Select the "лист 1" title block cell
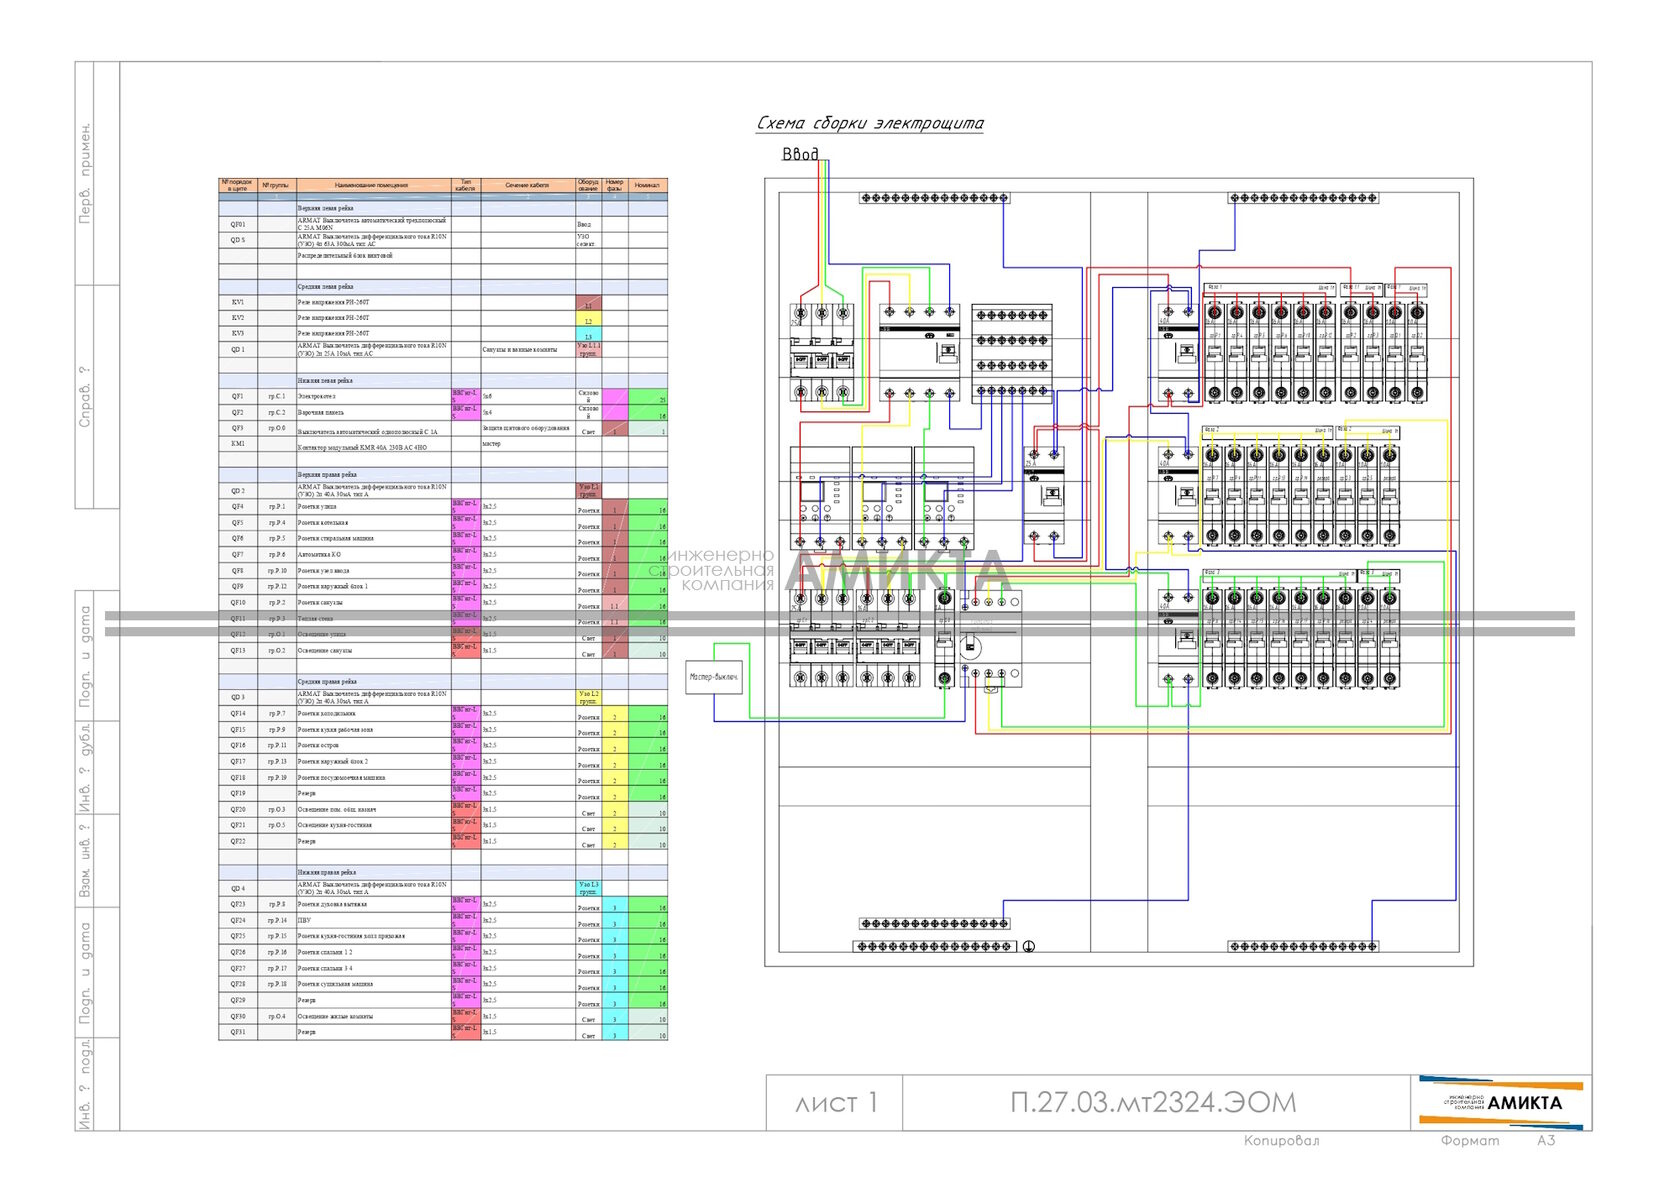The height and width of the screenshot is (1187, 1680). click(835, 1103)
